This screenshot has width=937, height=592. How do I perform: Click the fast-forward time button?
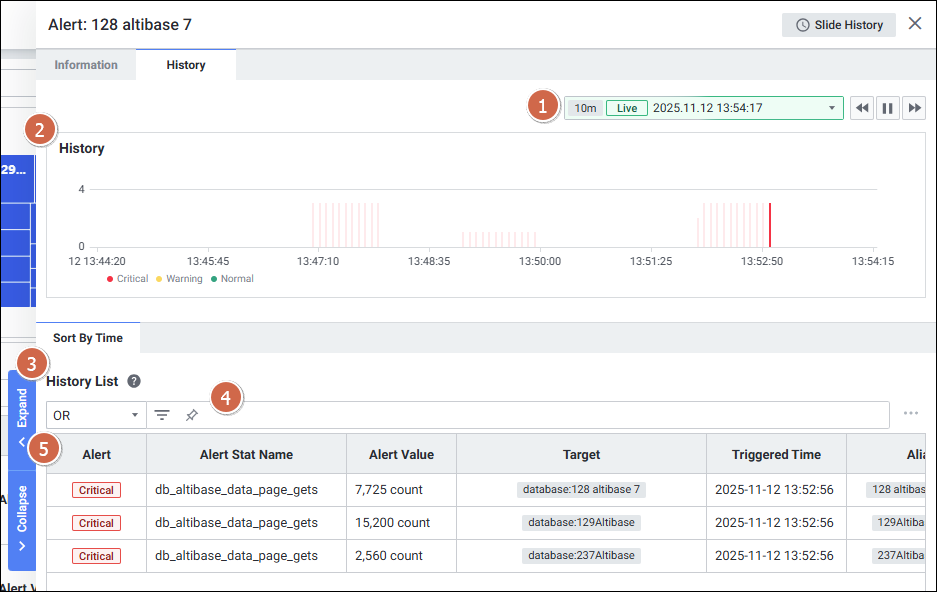point(913,108)
